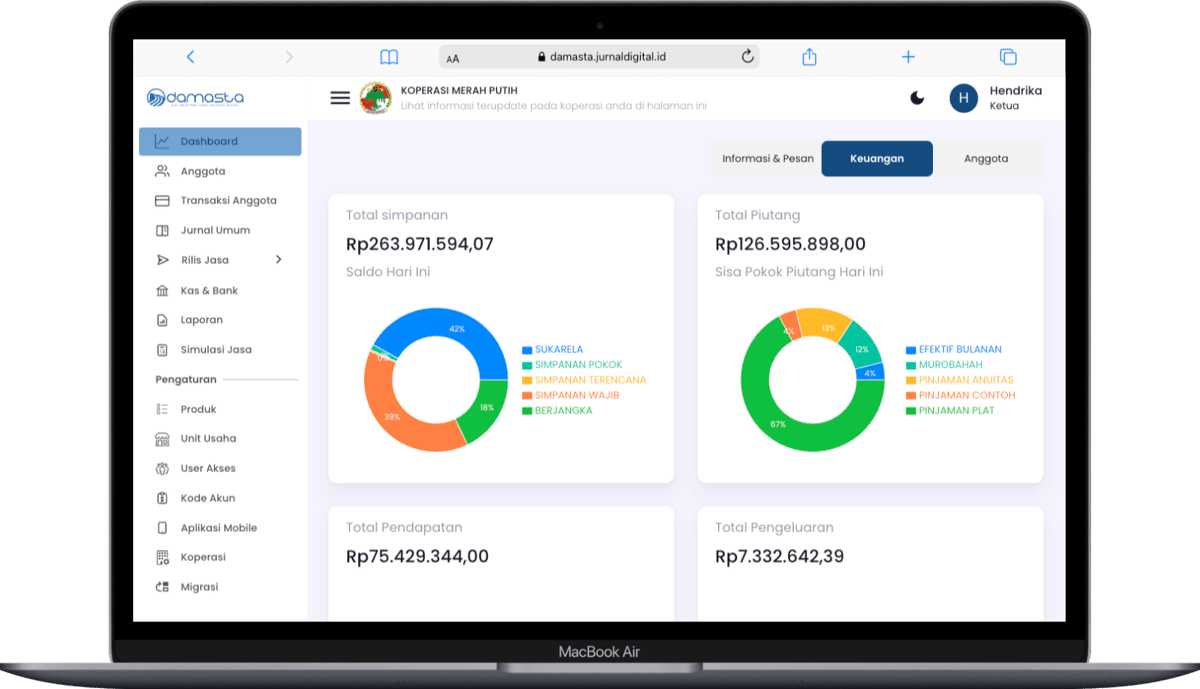
Task: Select the Keuangan tab
Action: (x=877, y=159)
